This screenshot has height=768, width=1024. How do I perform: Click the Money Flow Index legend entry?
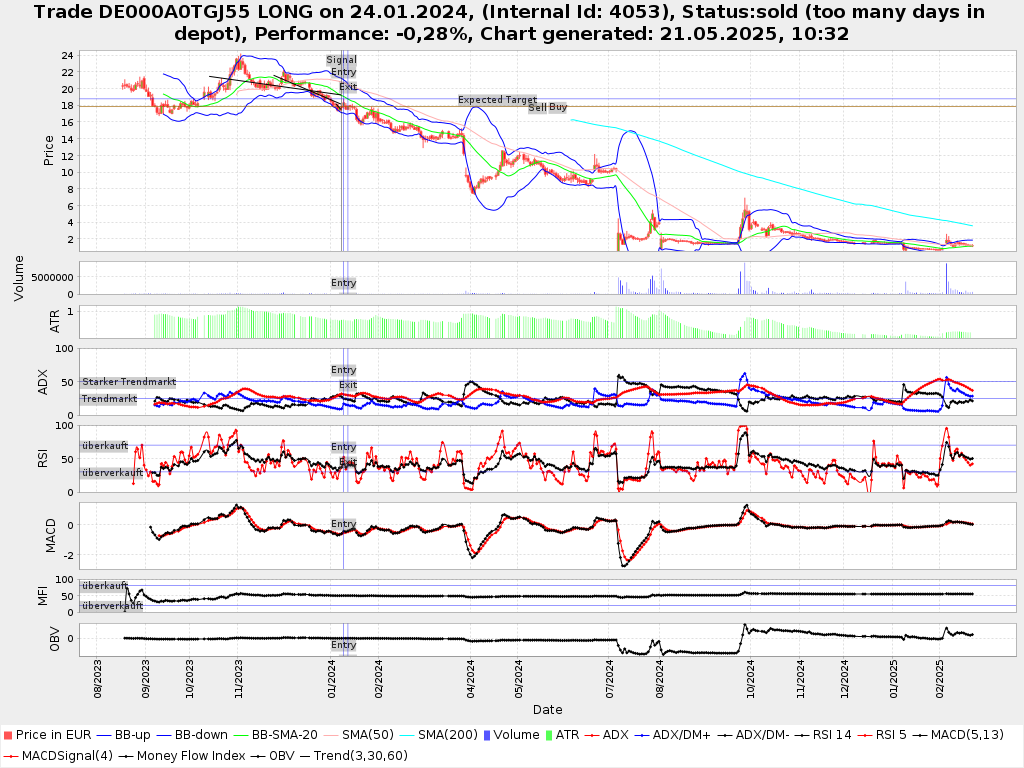click(x=190, y=755)
